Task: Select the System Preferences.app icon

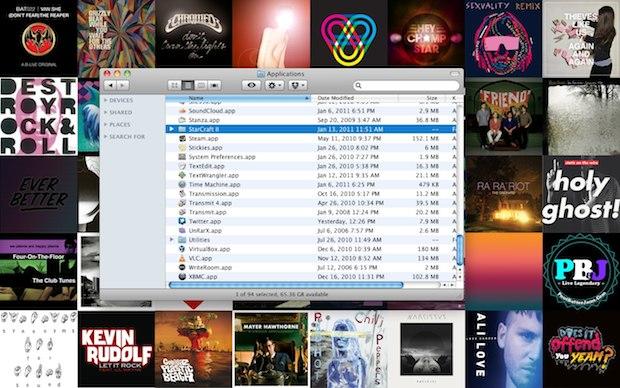Action: (x=182, y=157)
